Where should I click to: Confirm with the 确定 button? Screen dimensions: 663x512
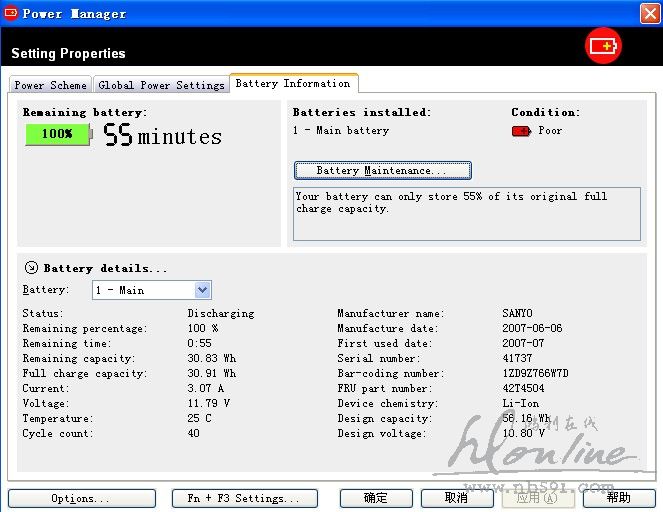376,498
